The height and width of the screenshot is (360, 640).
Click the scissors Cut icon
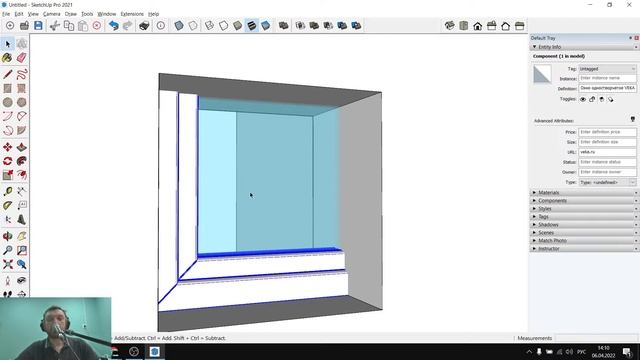pos(55,26)
